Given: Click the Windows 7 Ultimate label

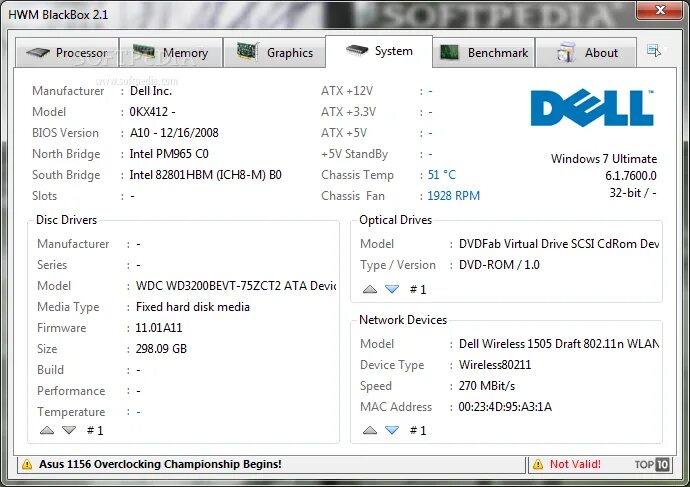Looking at the screenshot, I should click(x=604, y=159).
